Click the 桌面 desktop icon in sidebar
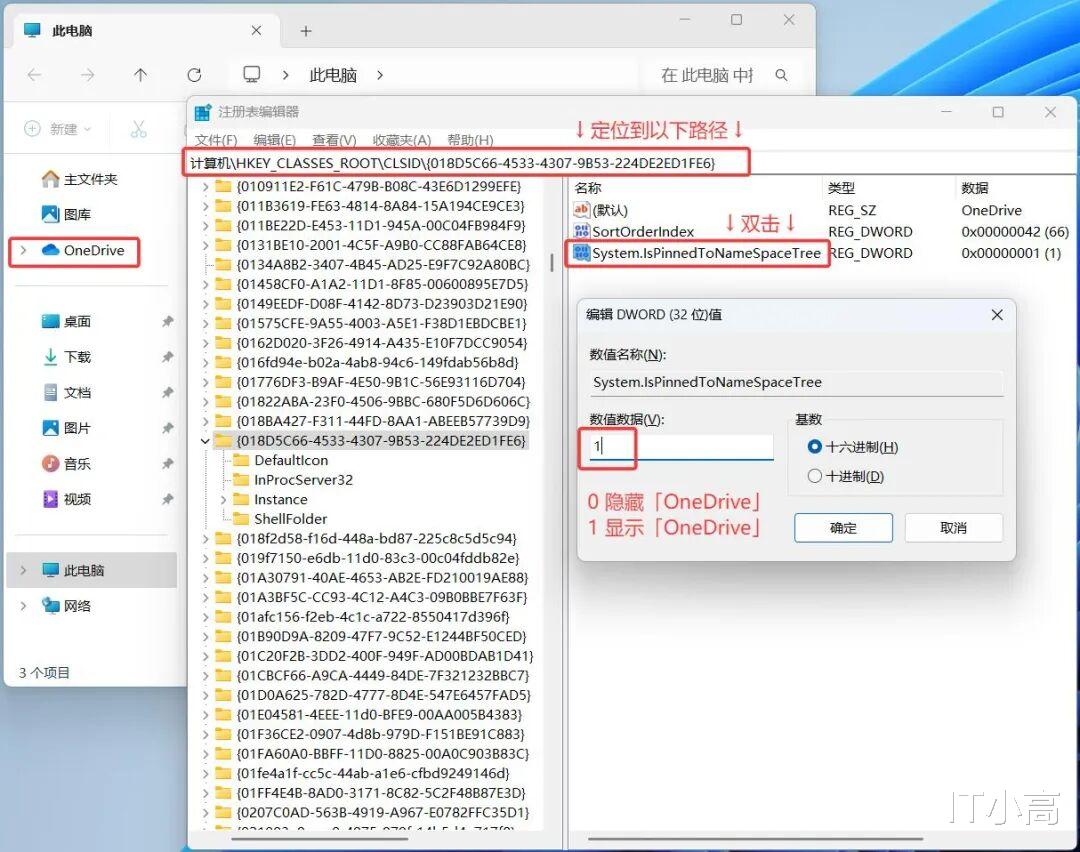The image size is (1080, 852). 50,321
